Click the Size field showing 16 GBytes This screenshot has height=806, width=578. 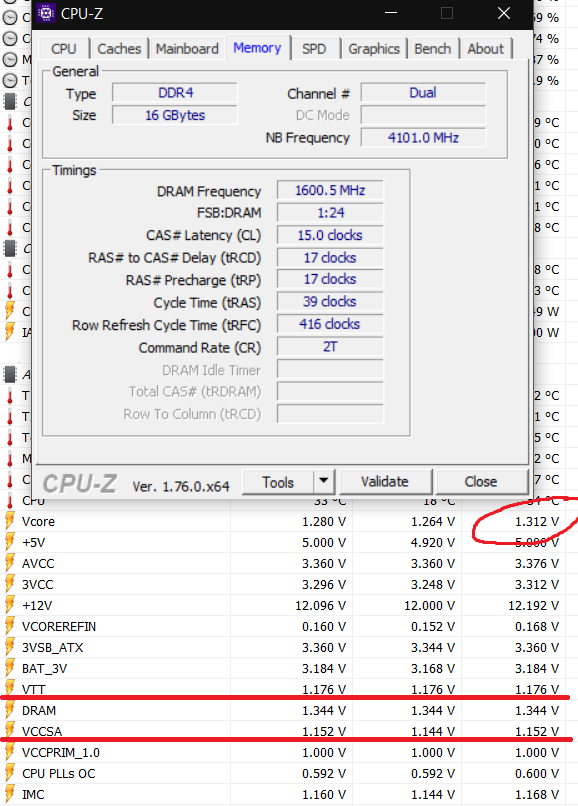tap(175, 115)
